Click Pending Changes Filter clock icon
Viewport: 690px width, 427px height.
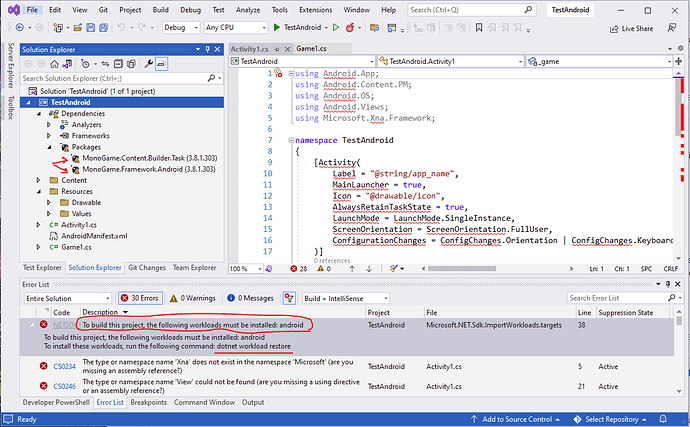pos(85,64)
